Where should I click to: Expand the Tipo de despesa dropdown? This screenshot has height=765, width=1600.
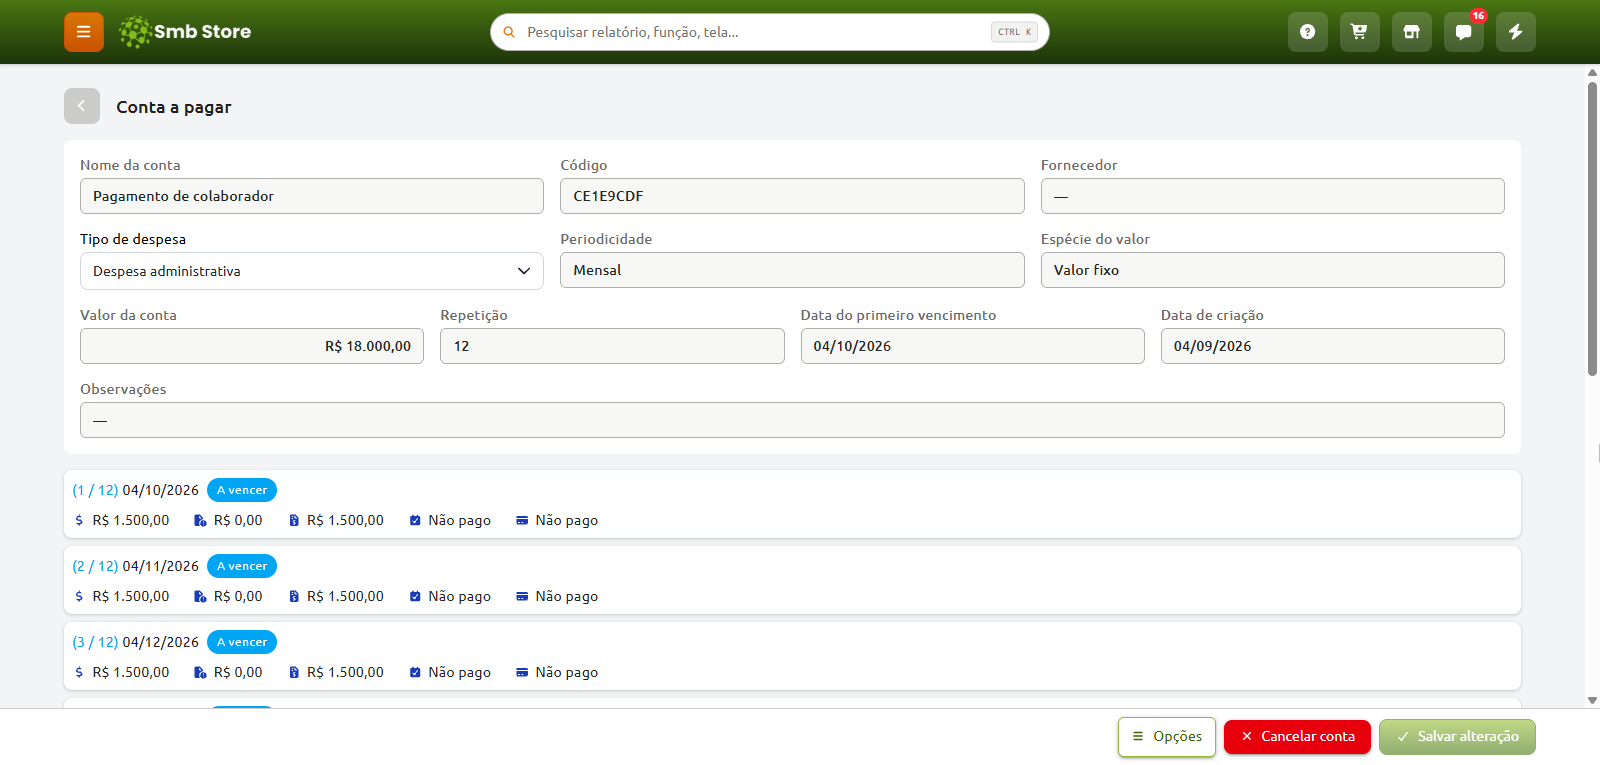(312, 271)
